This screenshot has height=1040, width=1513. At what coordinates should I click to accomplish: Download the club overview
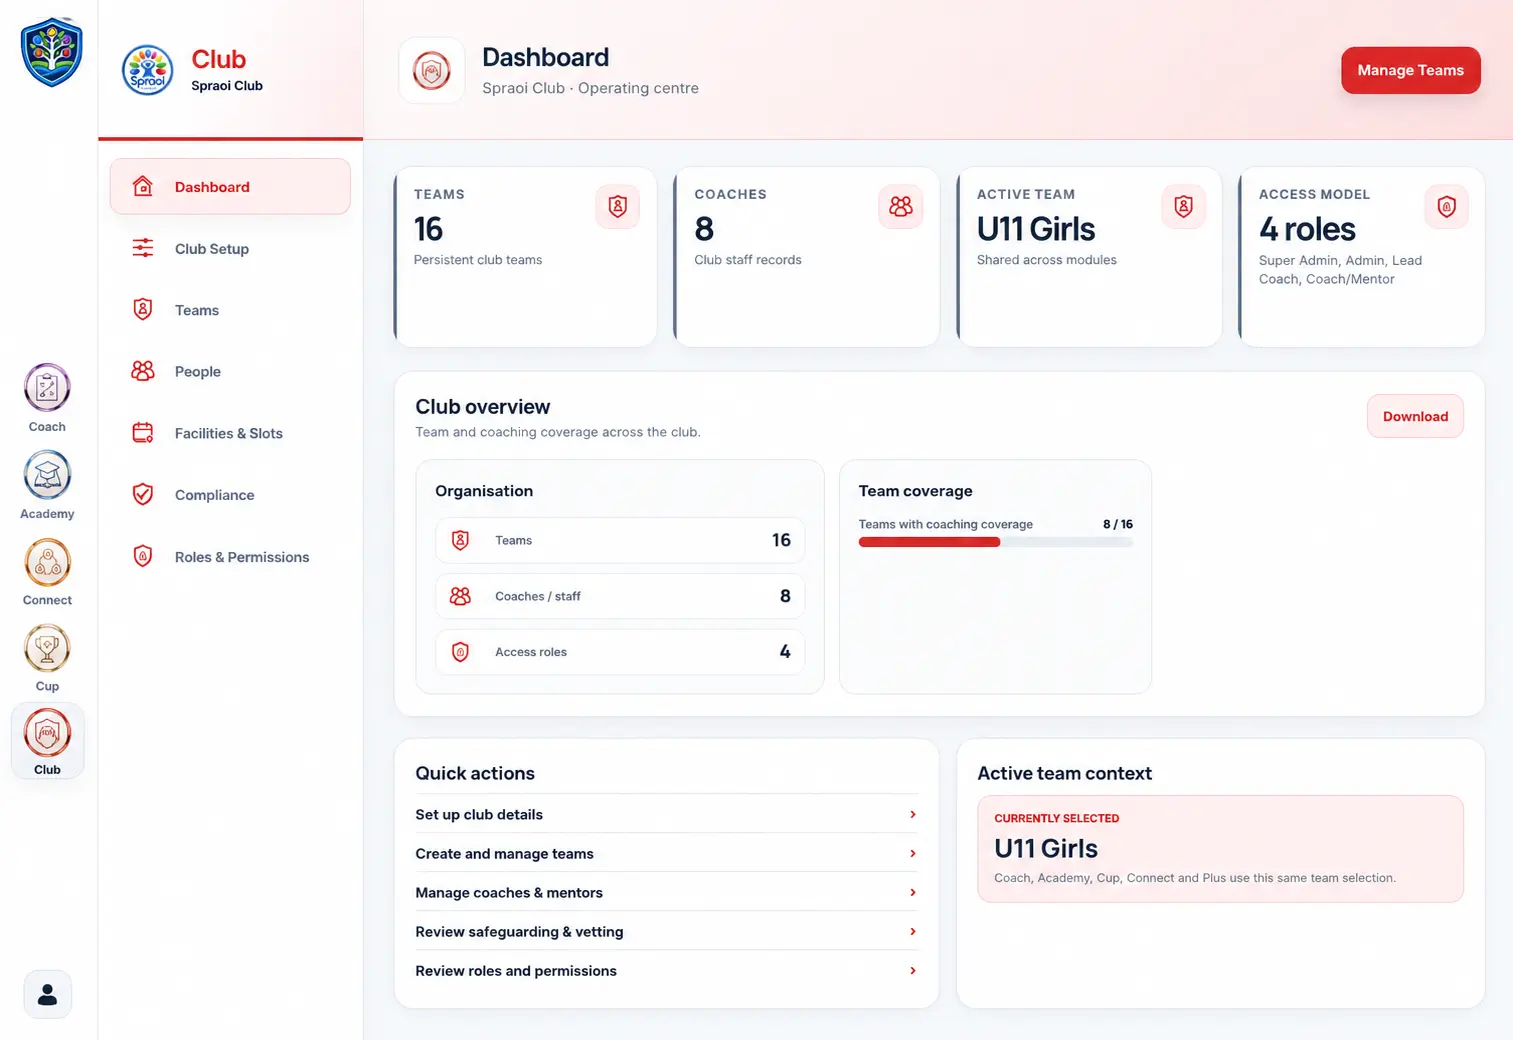pos(1415,416)
